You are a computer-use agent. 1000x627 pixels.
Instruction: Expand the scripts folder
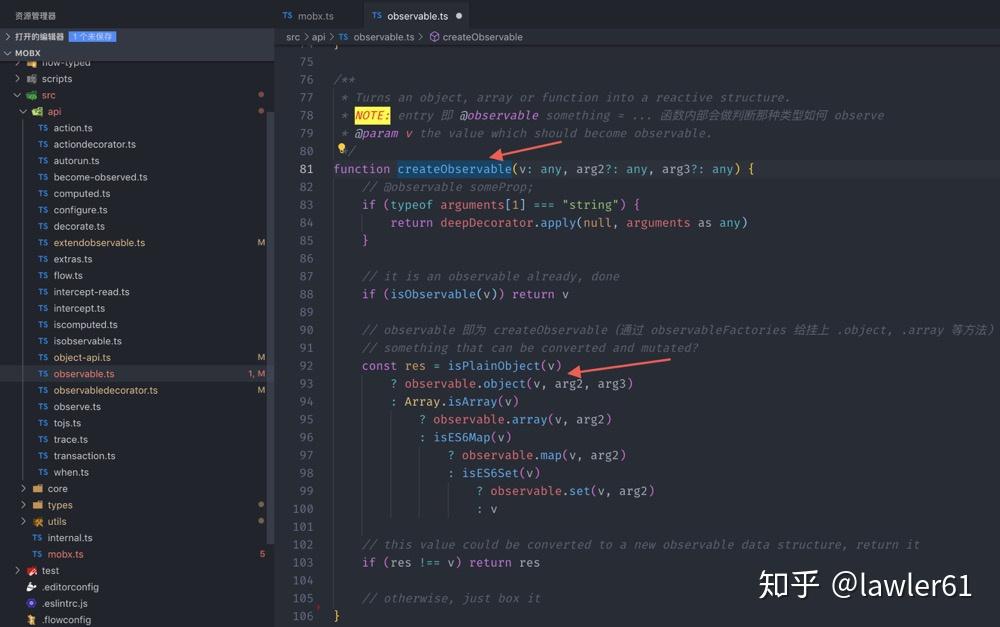(17, 78)
